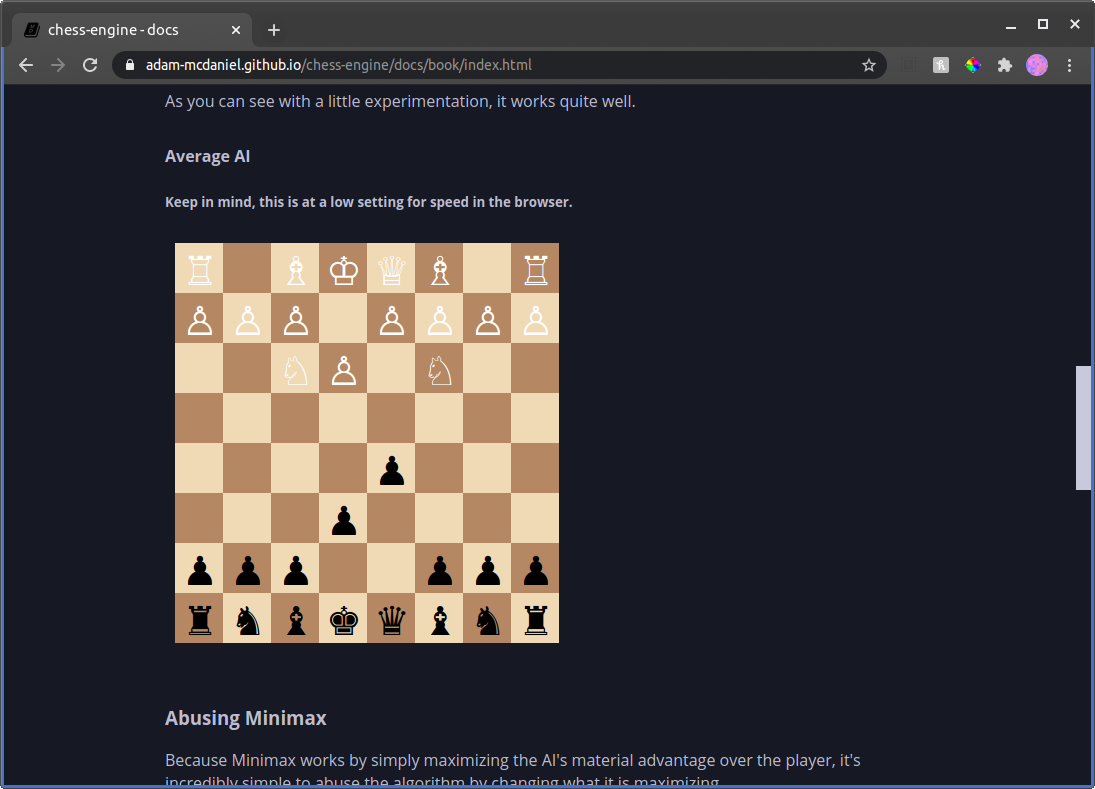Bookmark this page with the star icon
The height and width of the screenshot is (789, 1095).
[868, 65]
